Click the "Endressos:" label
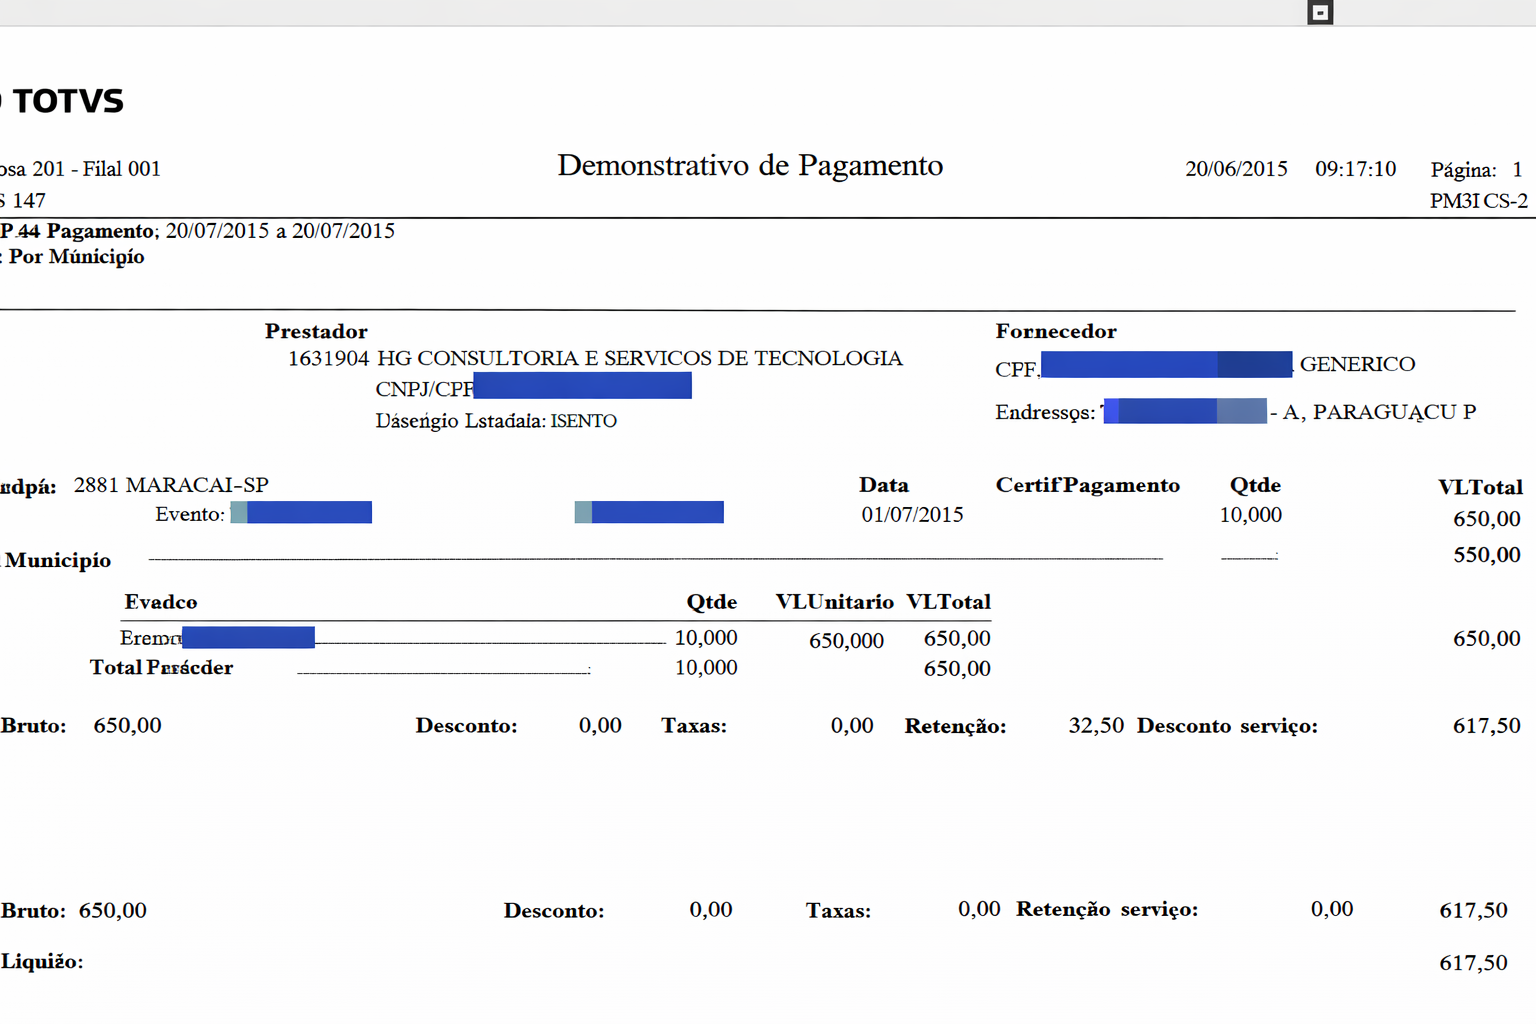1536x1024 pixels. coord(1045,412)
